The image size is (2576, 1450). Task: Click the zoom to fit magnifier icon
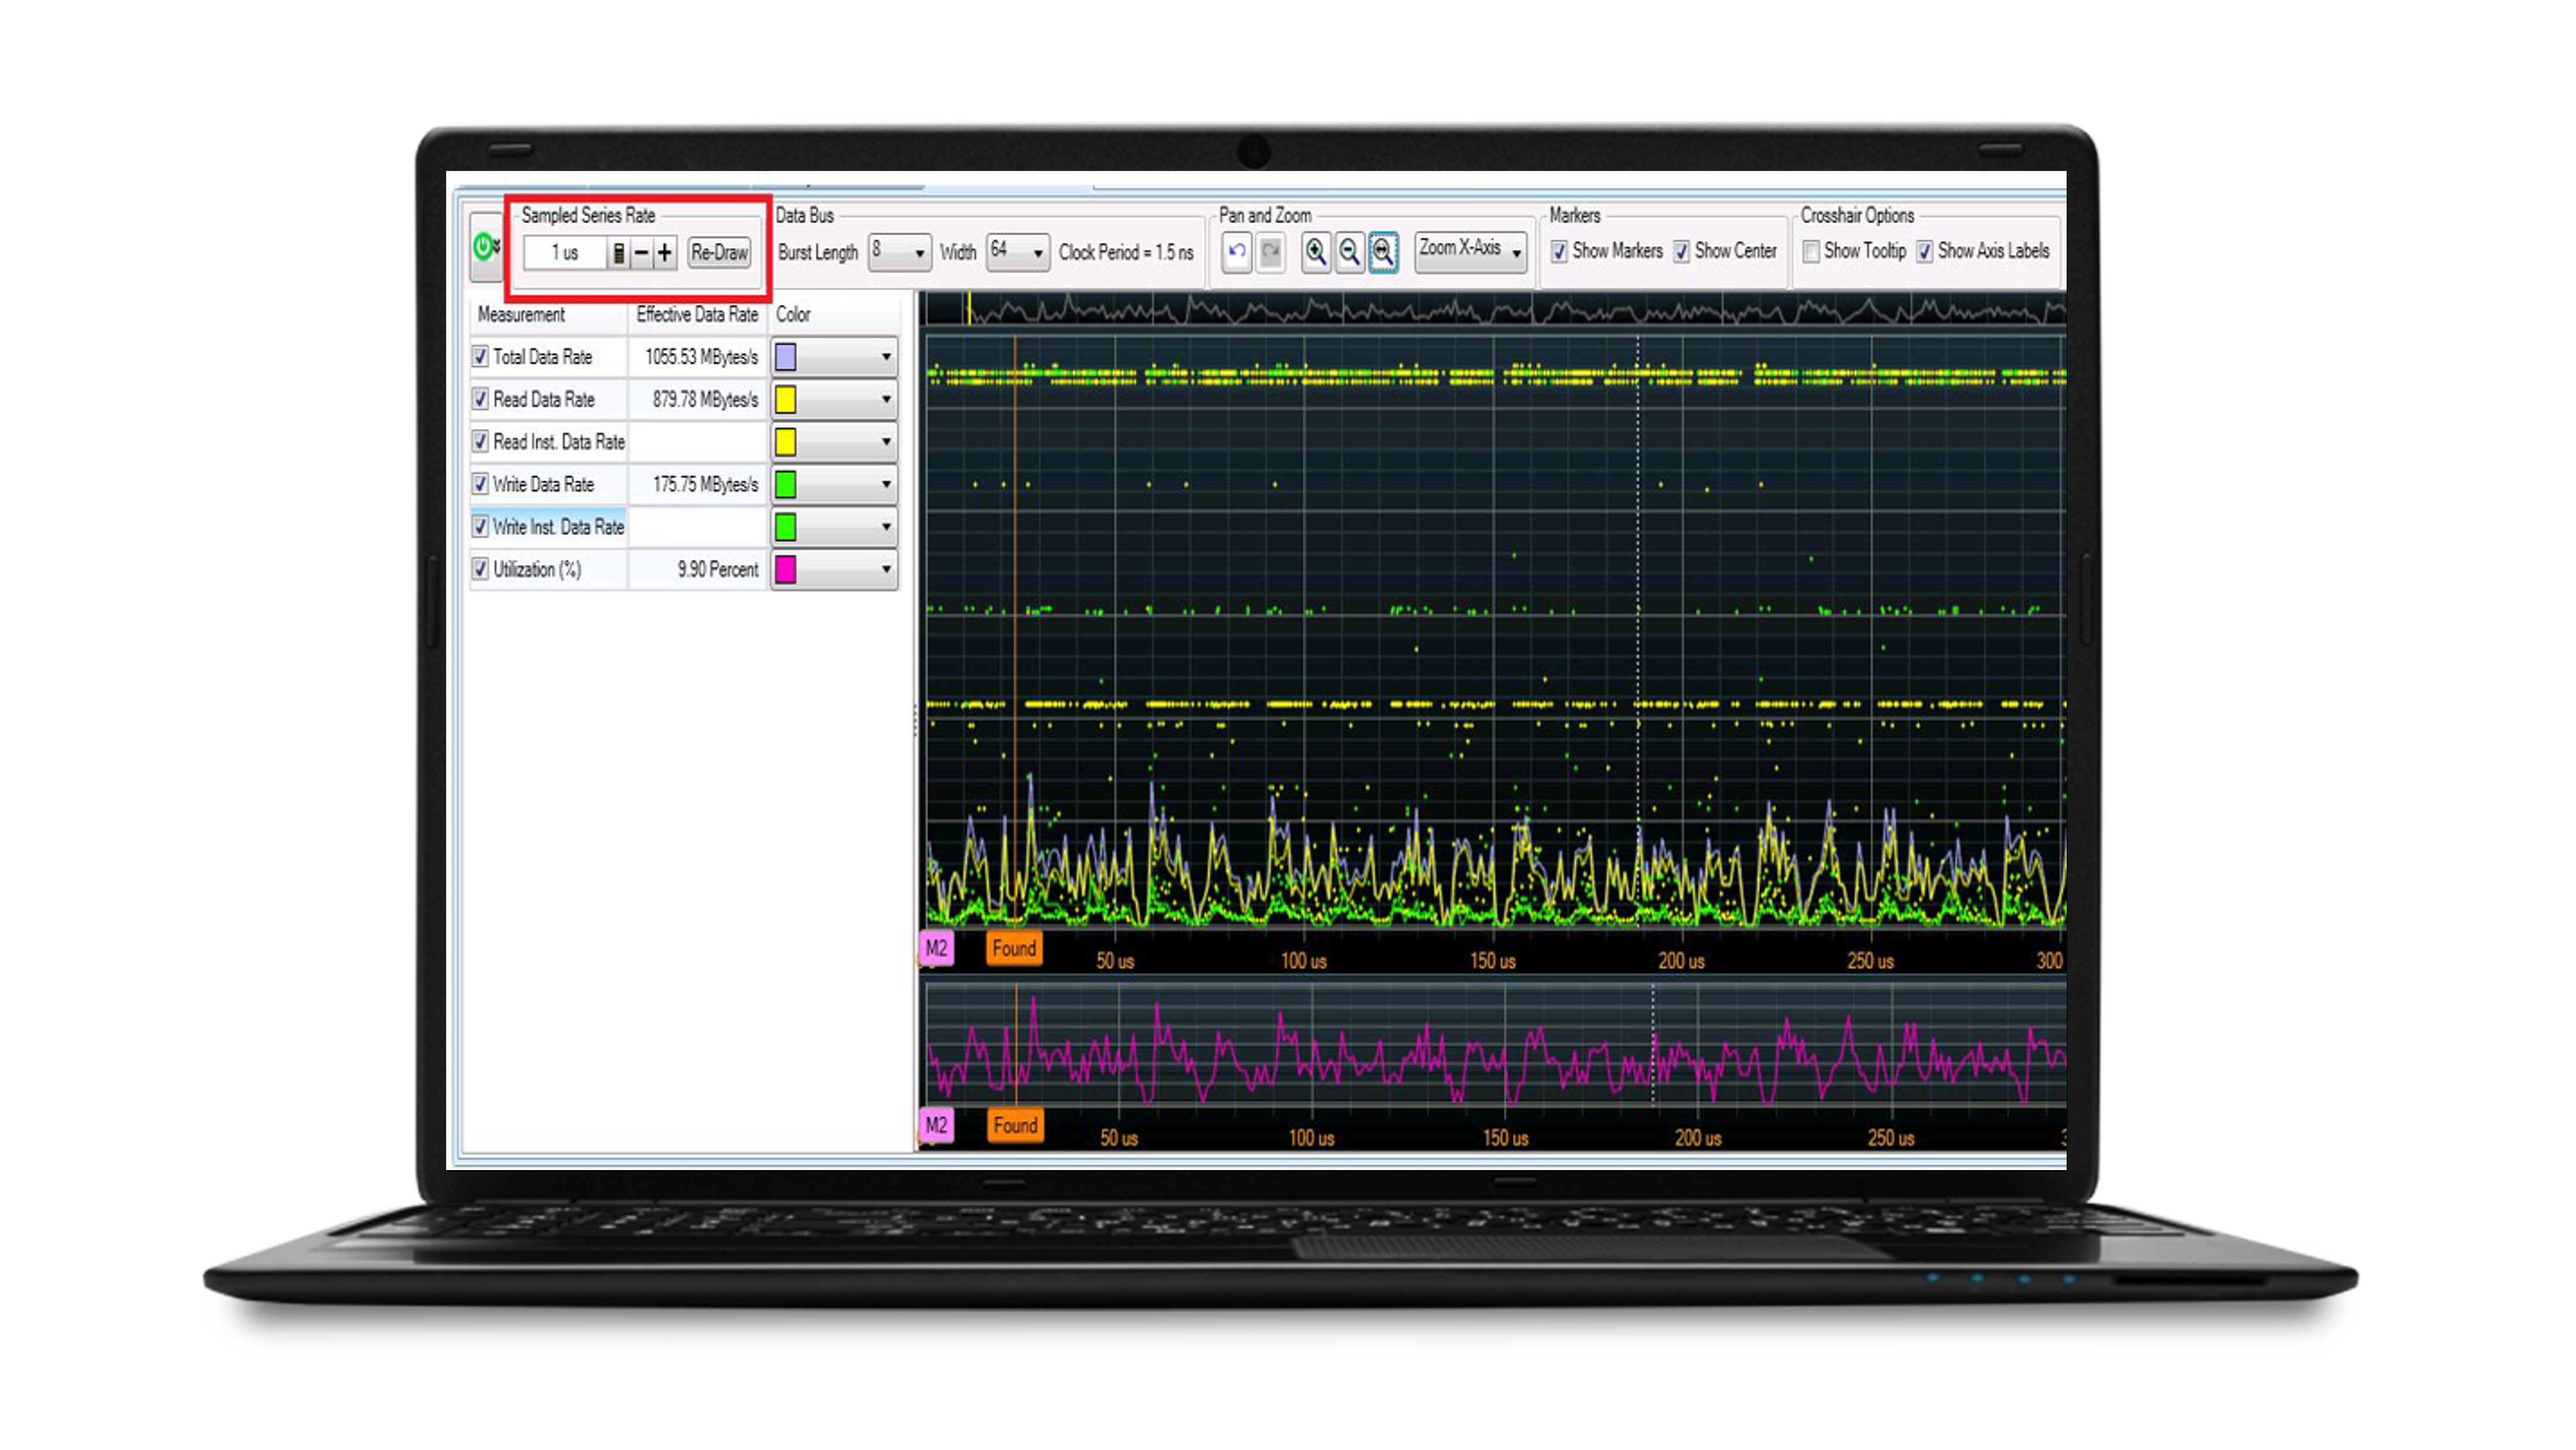(x=1383, y=252)
